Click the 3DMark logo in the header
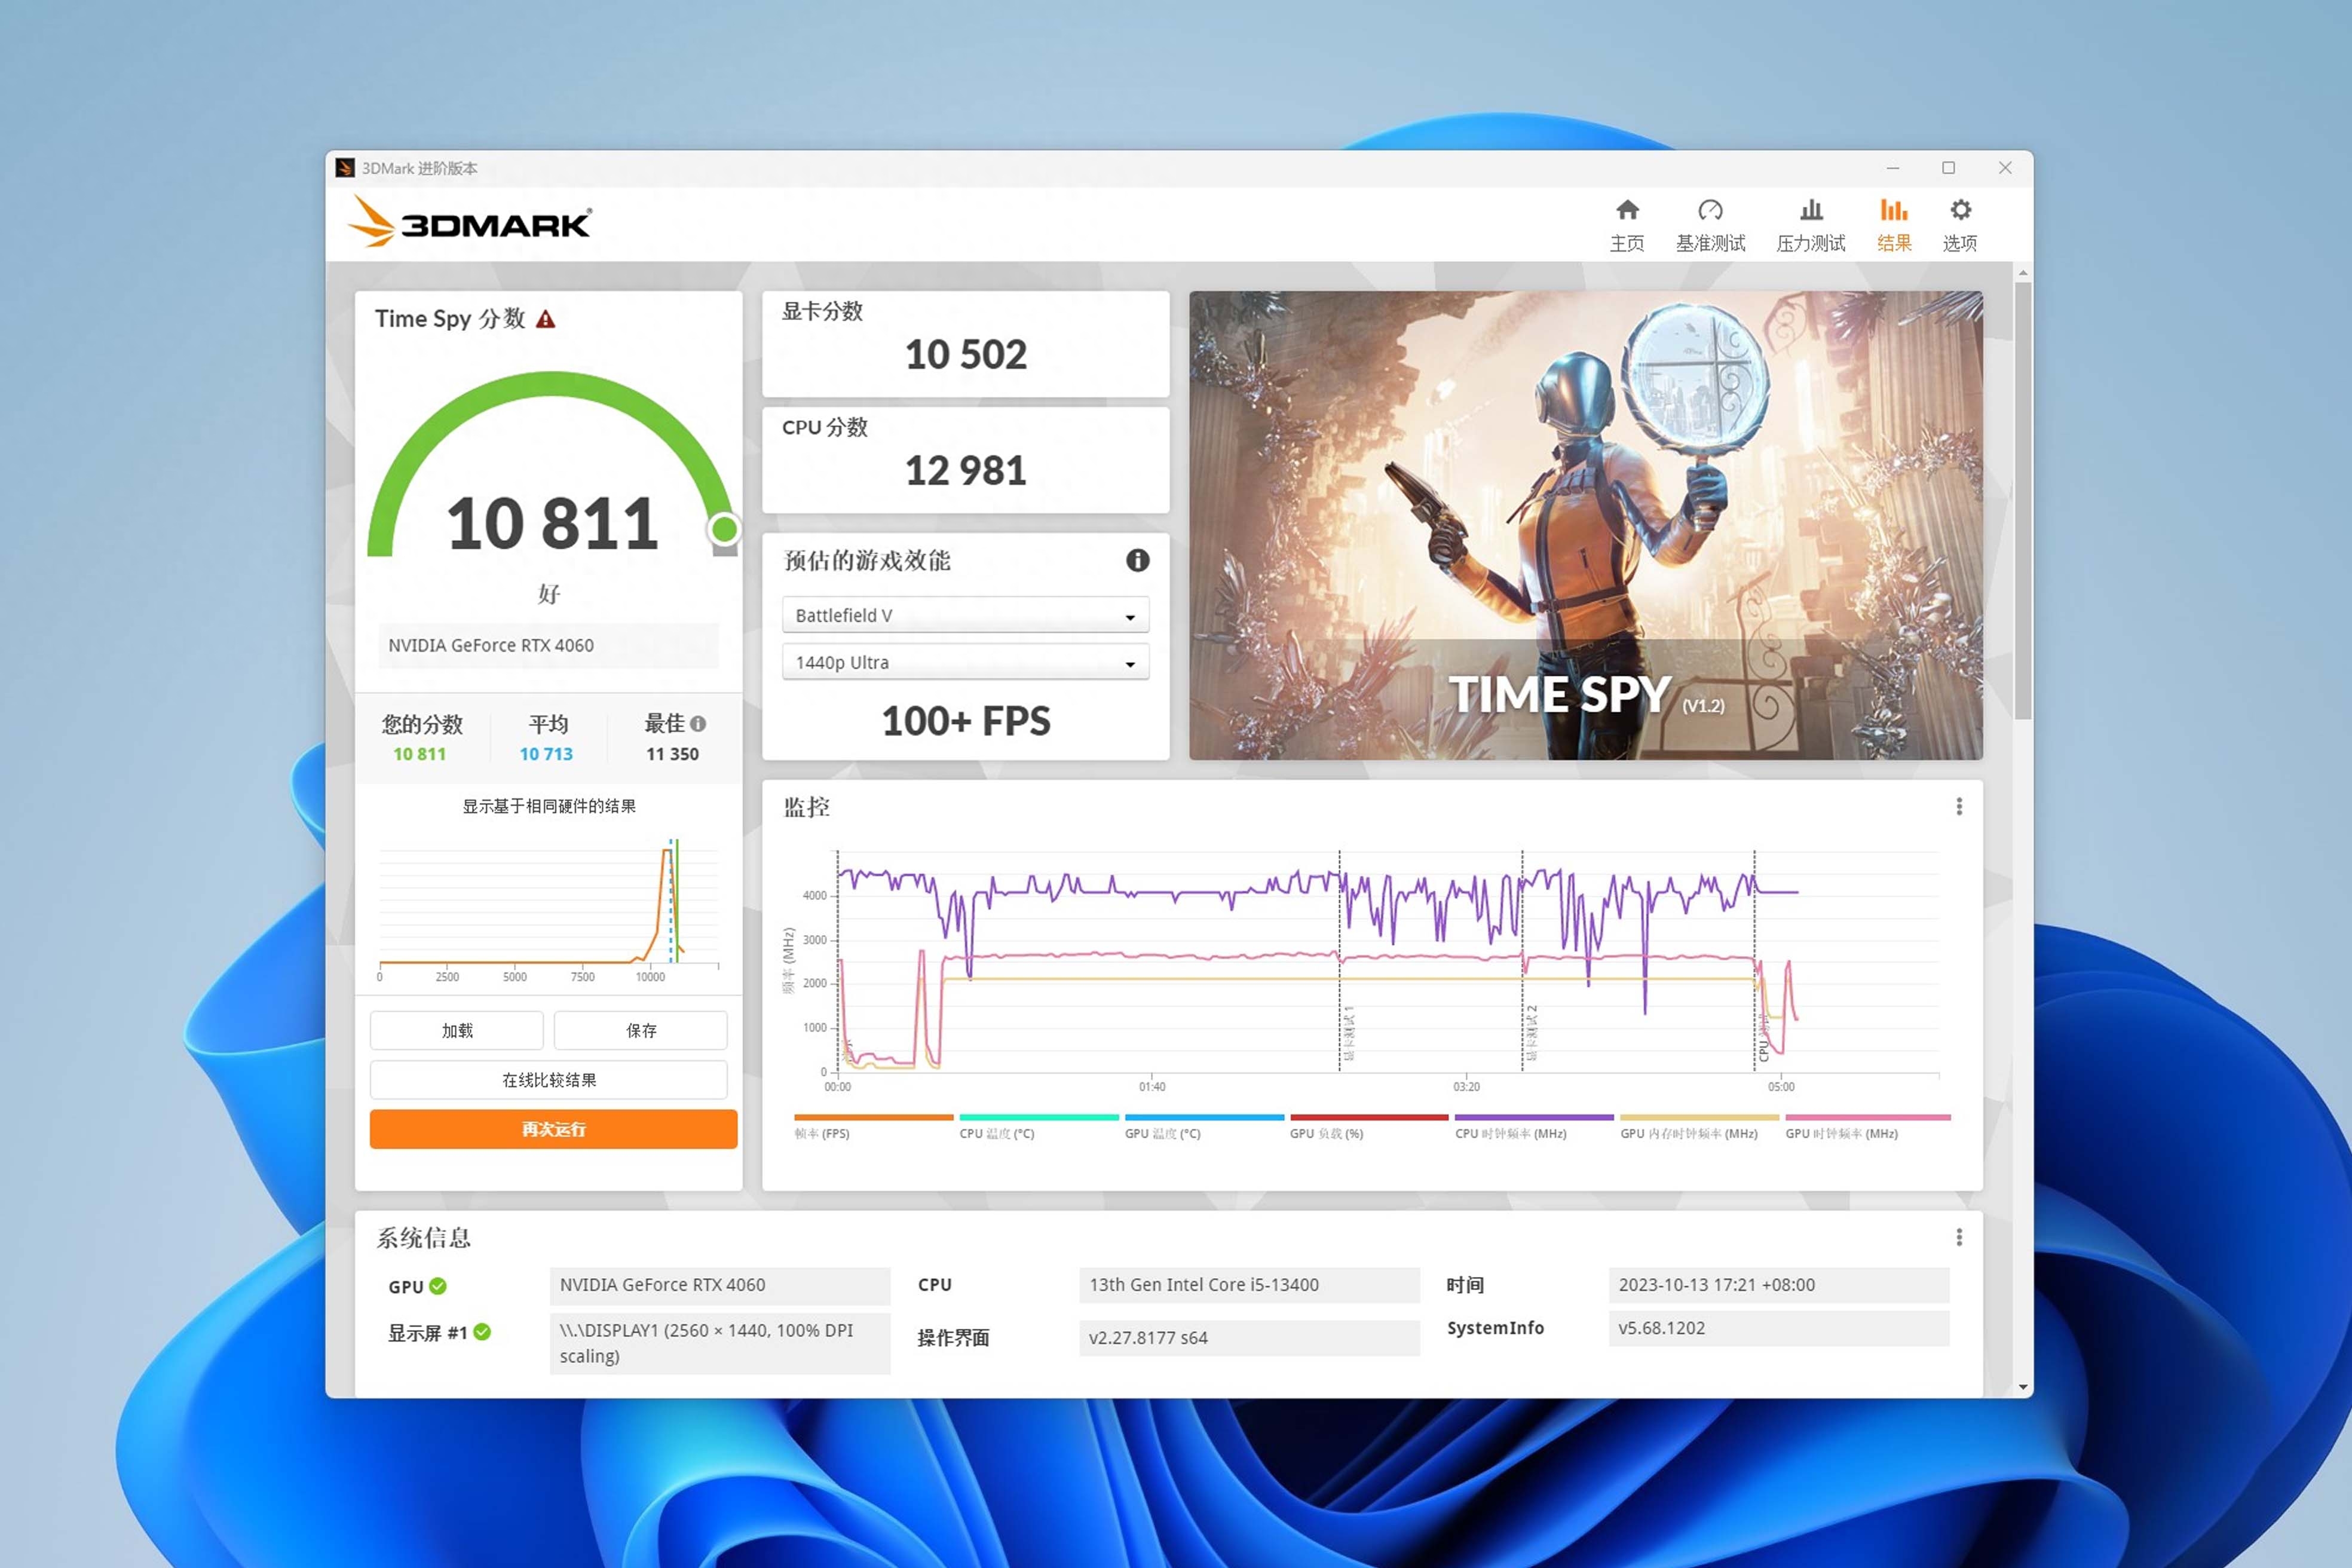The height and width of the screenshot is (1568, 2352). pos(469,222)
